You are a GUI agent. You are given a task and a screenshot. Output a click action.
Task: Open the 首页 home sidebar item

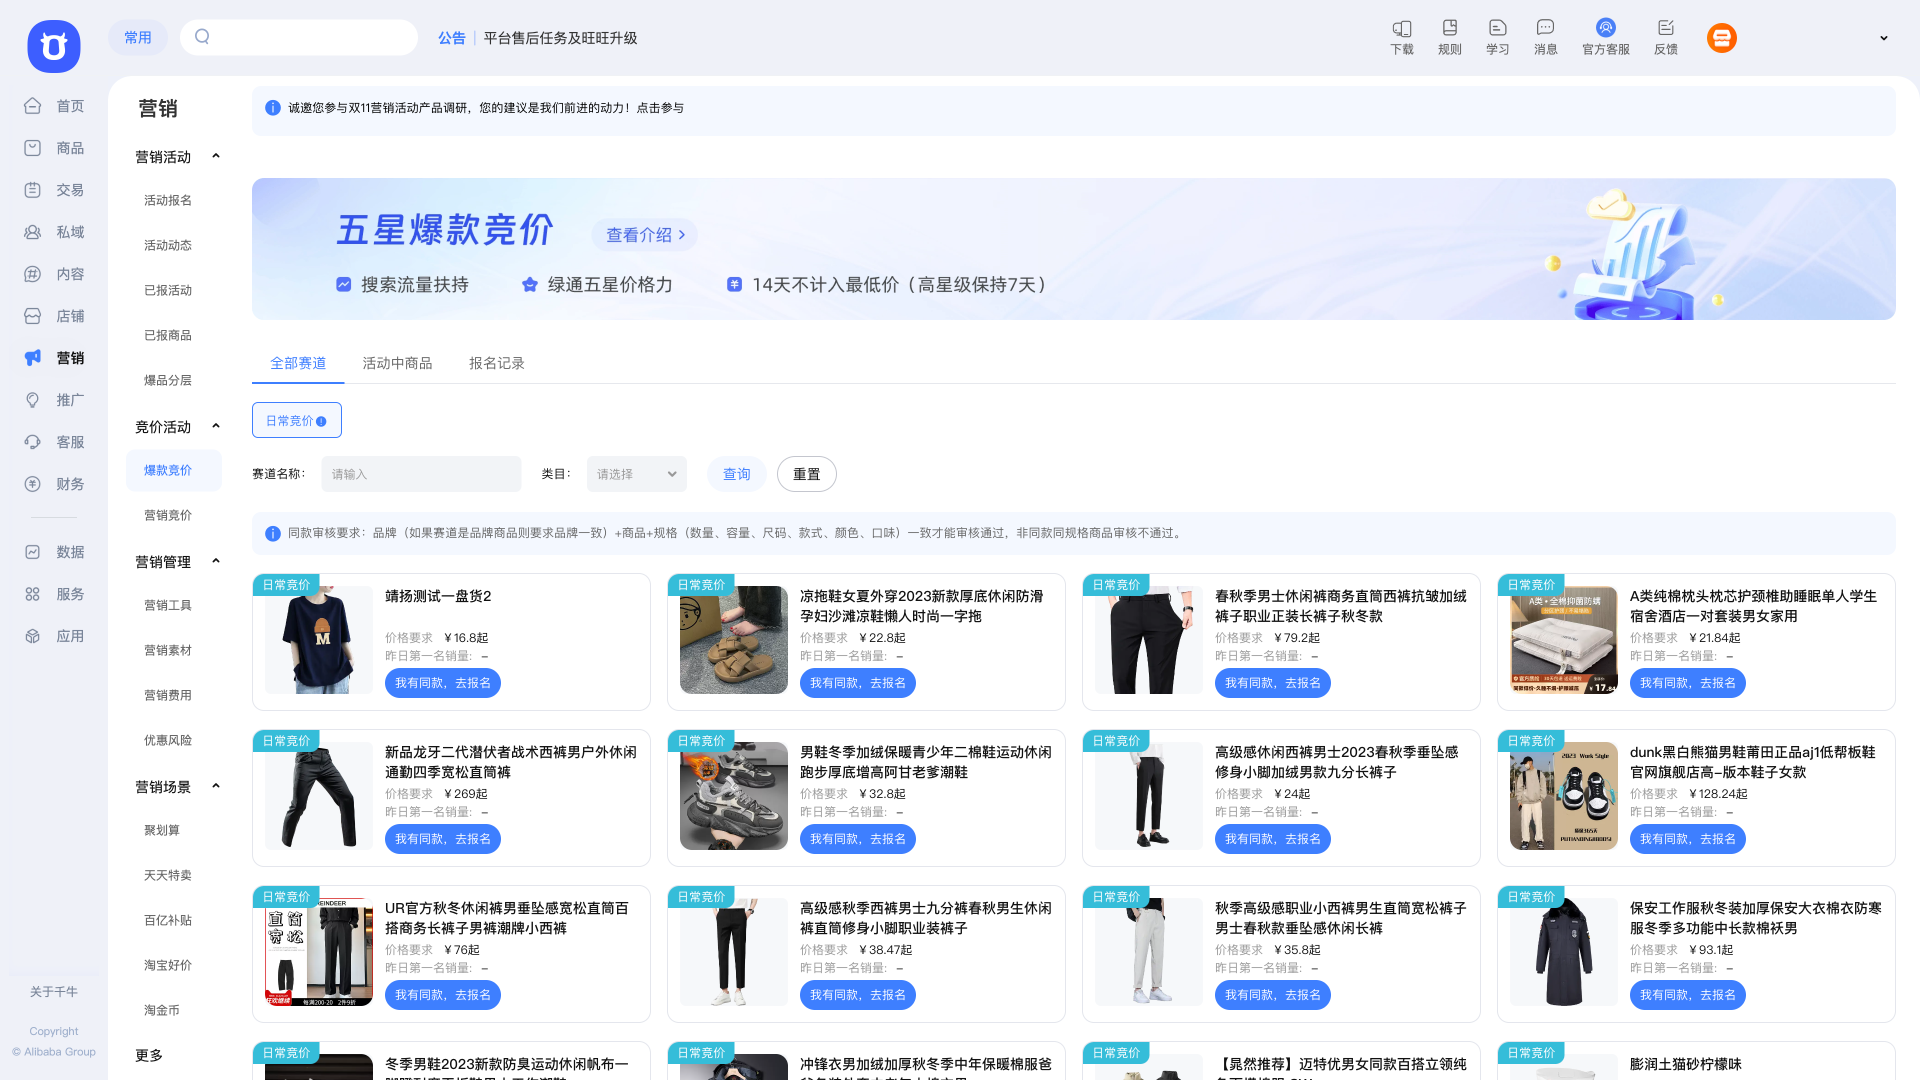coord(54,106)
